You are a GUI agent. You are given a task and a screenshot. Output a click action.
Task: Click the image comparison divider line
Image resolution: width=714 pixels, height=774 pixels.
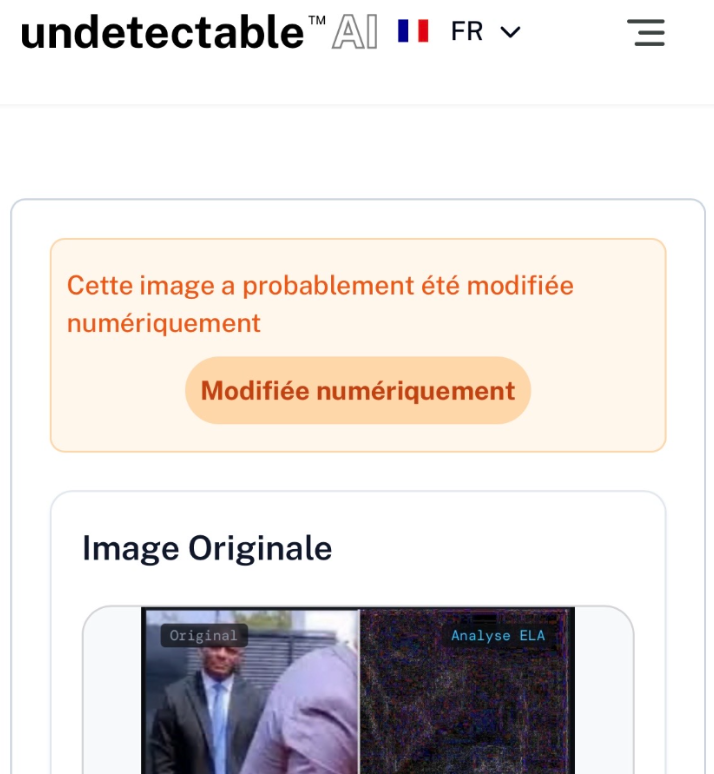(x=359, y=691)
